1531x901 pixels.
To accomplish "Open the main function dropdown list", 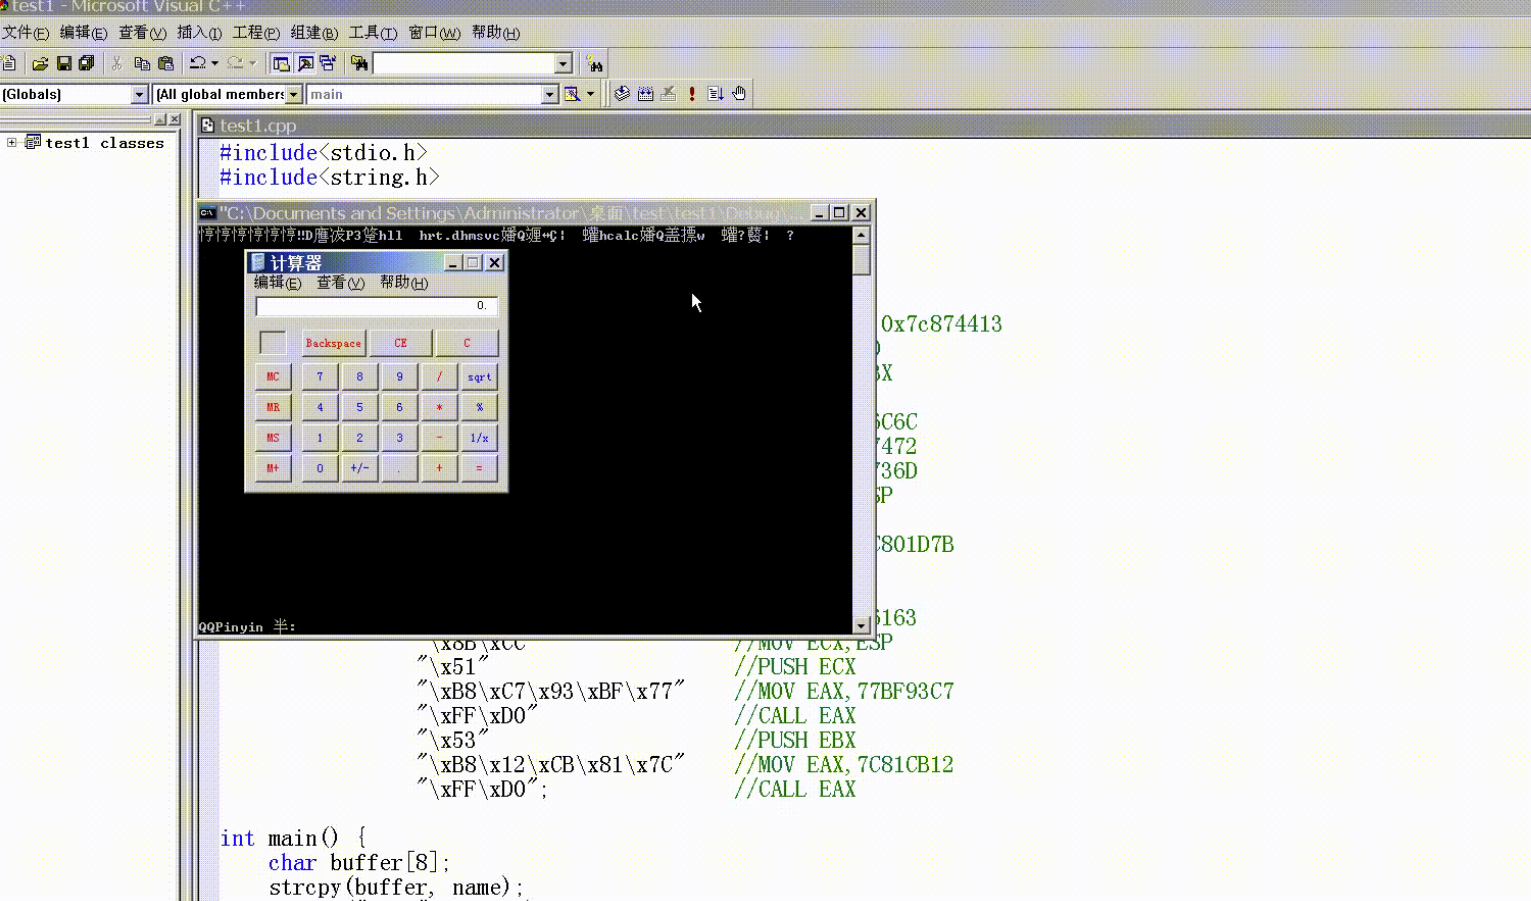I will pyautogui.click(x=549, y=94).
